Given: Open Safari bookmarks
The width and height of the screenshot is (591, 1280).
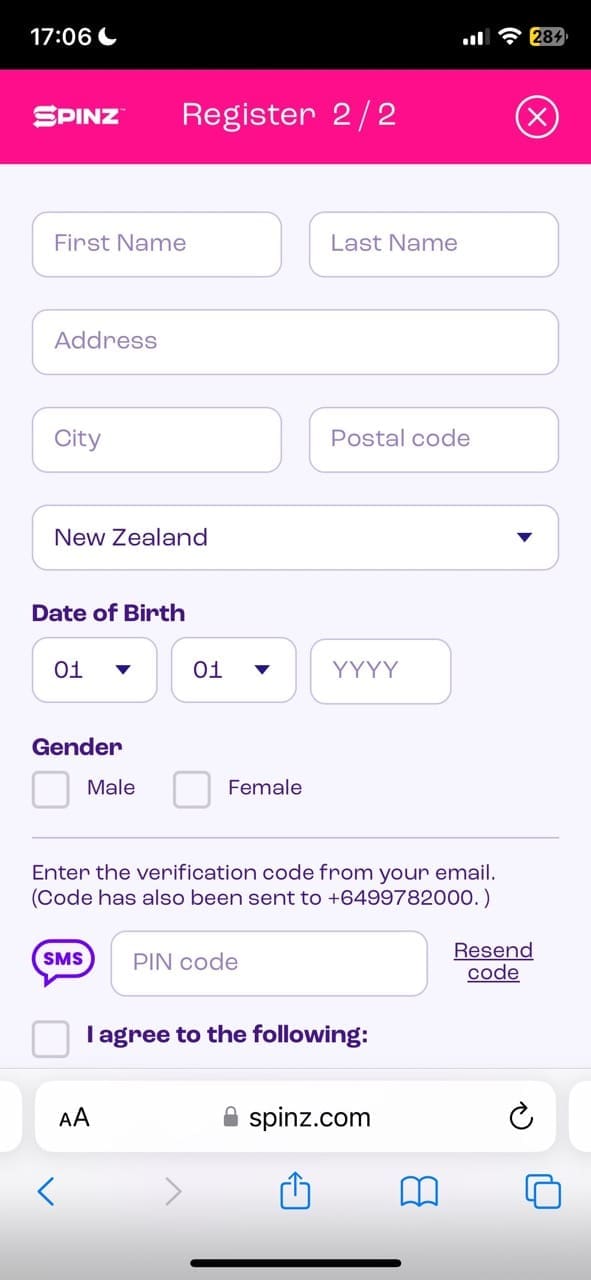Looking at the screenshot, I should [419, 1190].
